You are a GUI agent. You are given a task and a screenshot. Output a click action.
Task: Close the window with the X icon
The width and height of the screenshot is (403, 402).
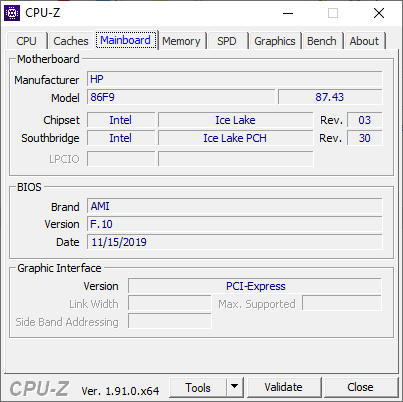pyautogui.click(x=379, y=13)
